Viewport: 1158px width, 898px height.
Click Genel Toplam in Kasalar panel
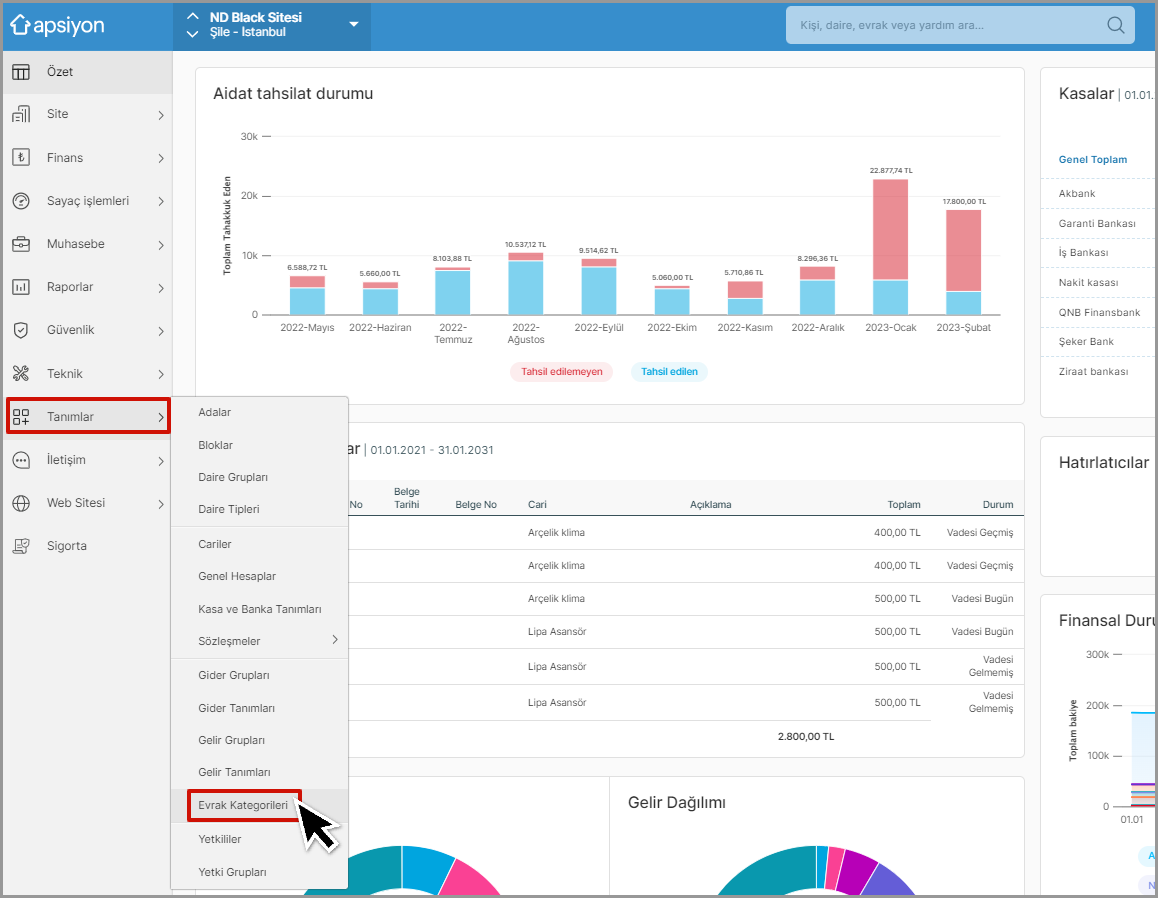click(x=1092, y=160)
